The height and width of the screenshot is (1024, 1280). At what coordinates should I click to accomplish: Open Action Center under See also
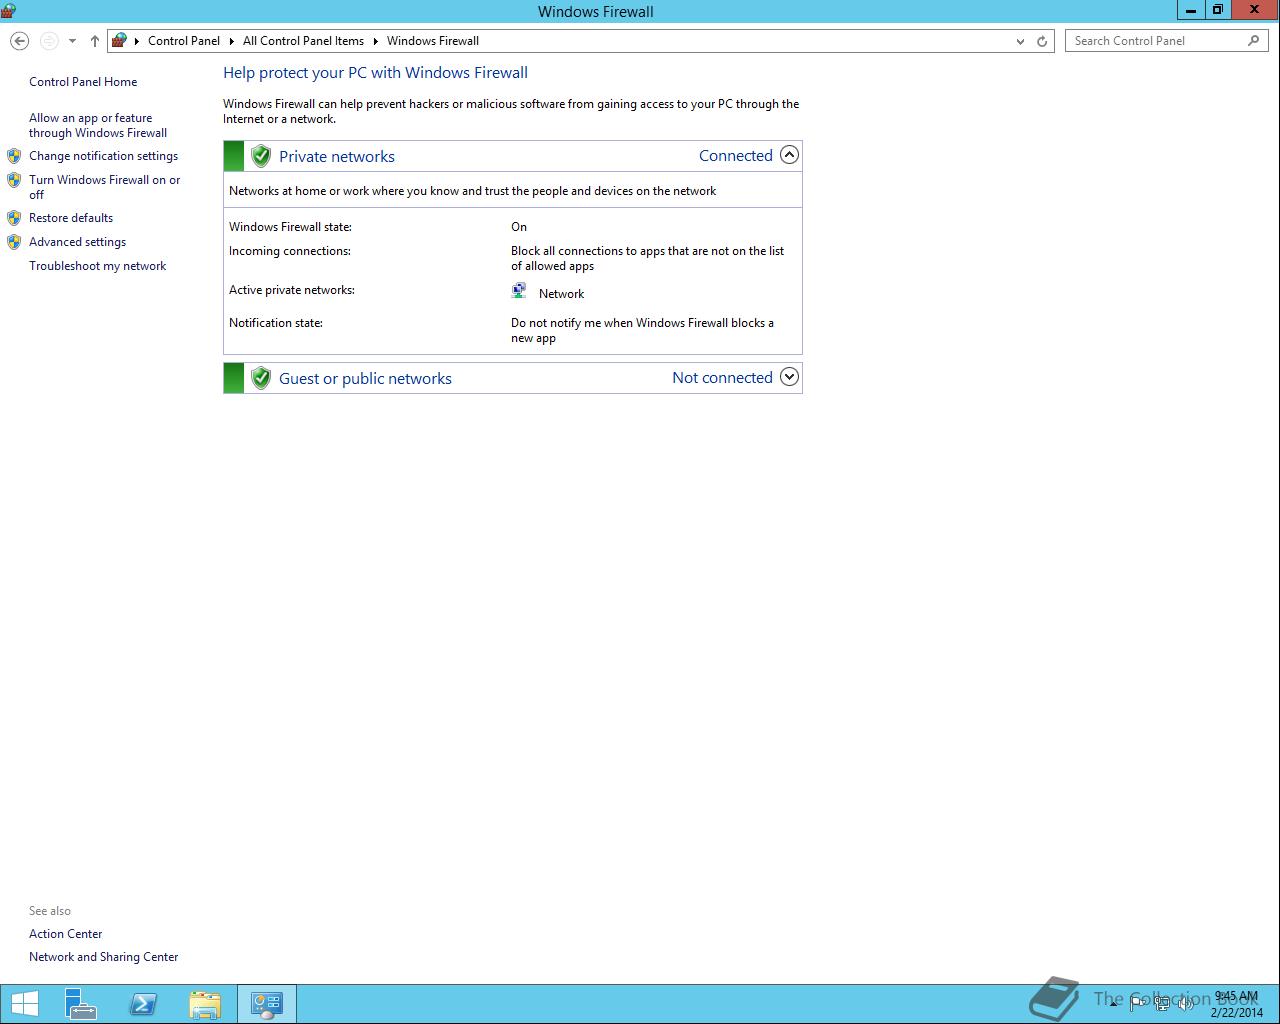point(65,934)
